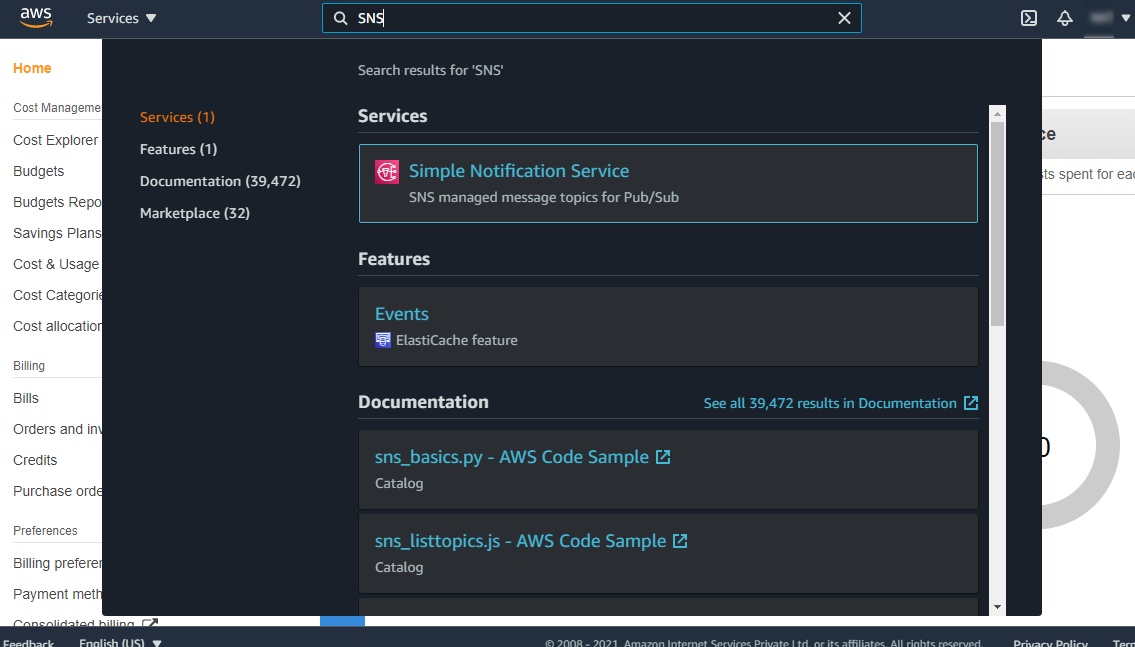This screenshot has height=647, width=1135.
Task: Open the external-link icon beside sns_basics.py
Action: (x=663, y=457)
